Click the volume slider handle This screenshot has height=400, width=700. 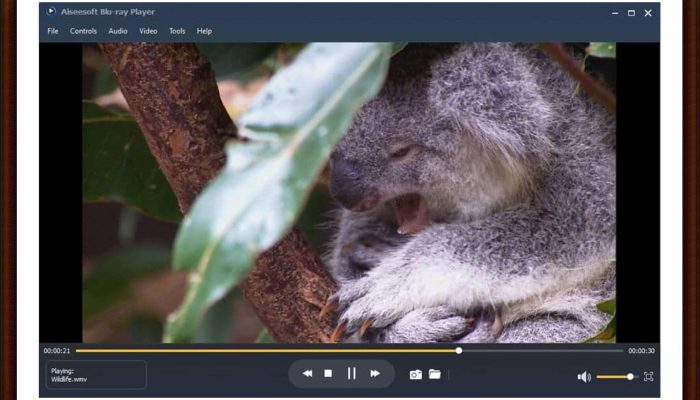coord(630,377)
